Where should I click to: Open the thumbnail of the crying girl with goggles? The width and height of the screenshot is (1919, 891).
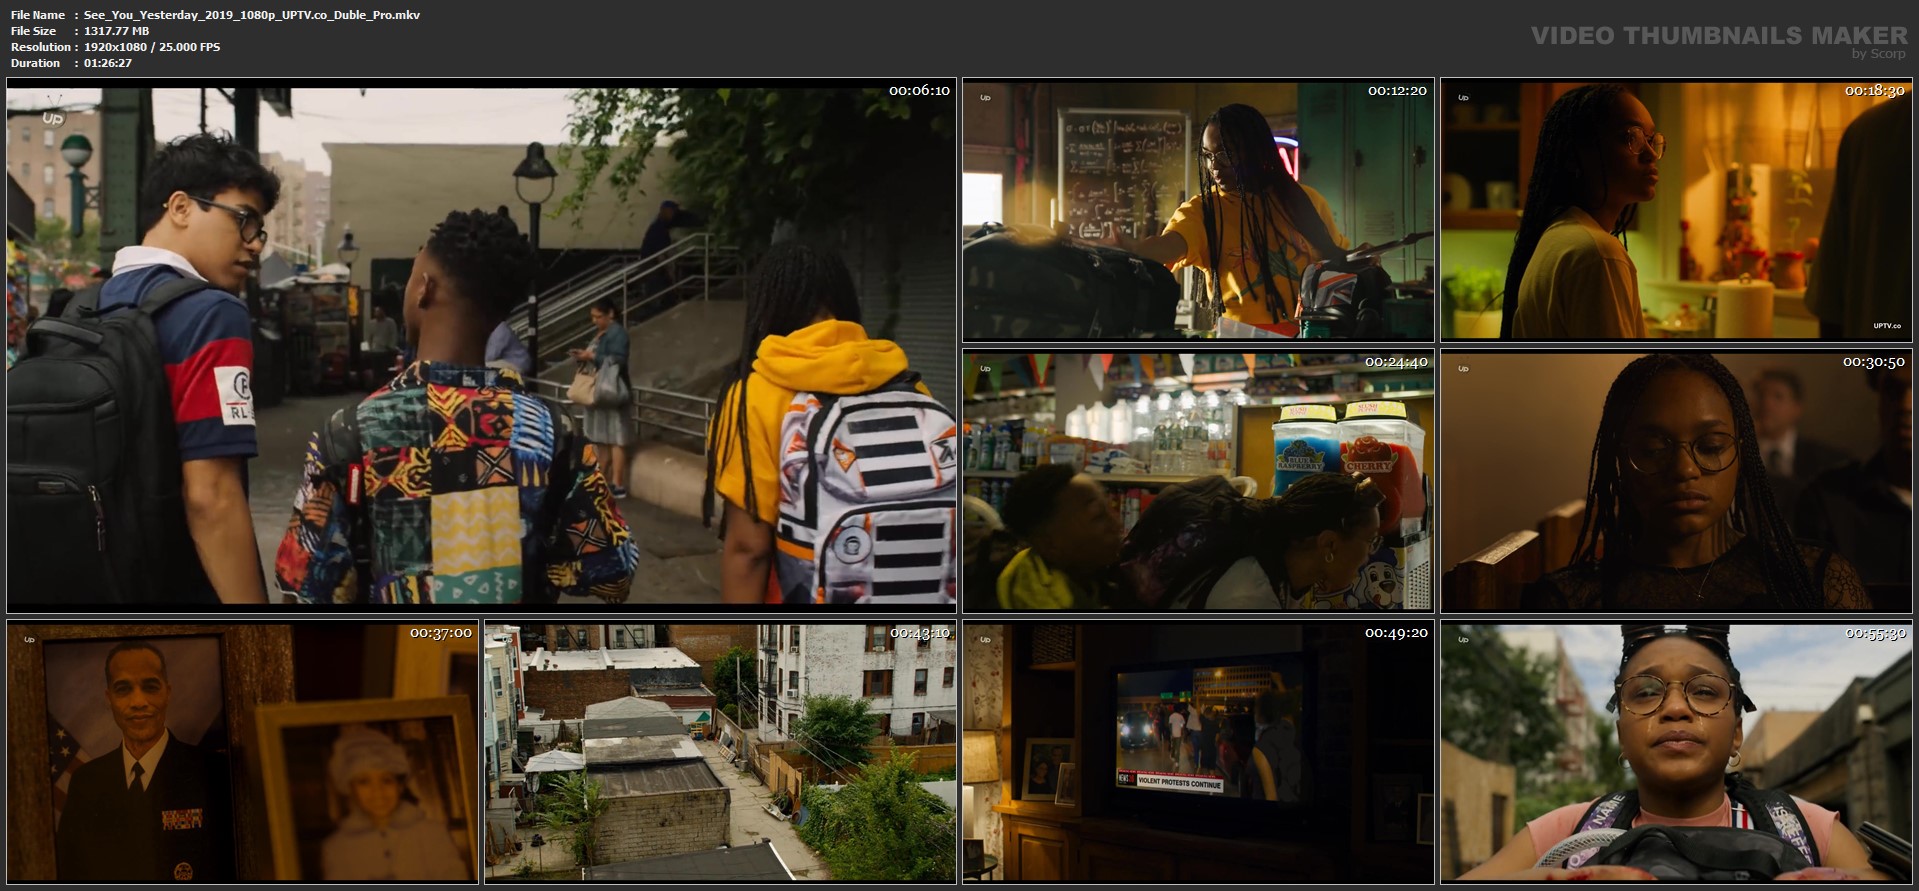pos(1676,752)
